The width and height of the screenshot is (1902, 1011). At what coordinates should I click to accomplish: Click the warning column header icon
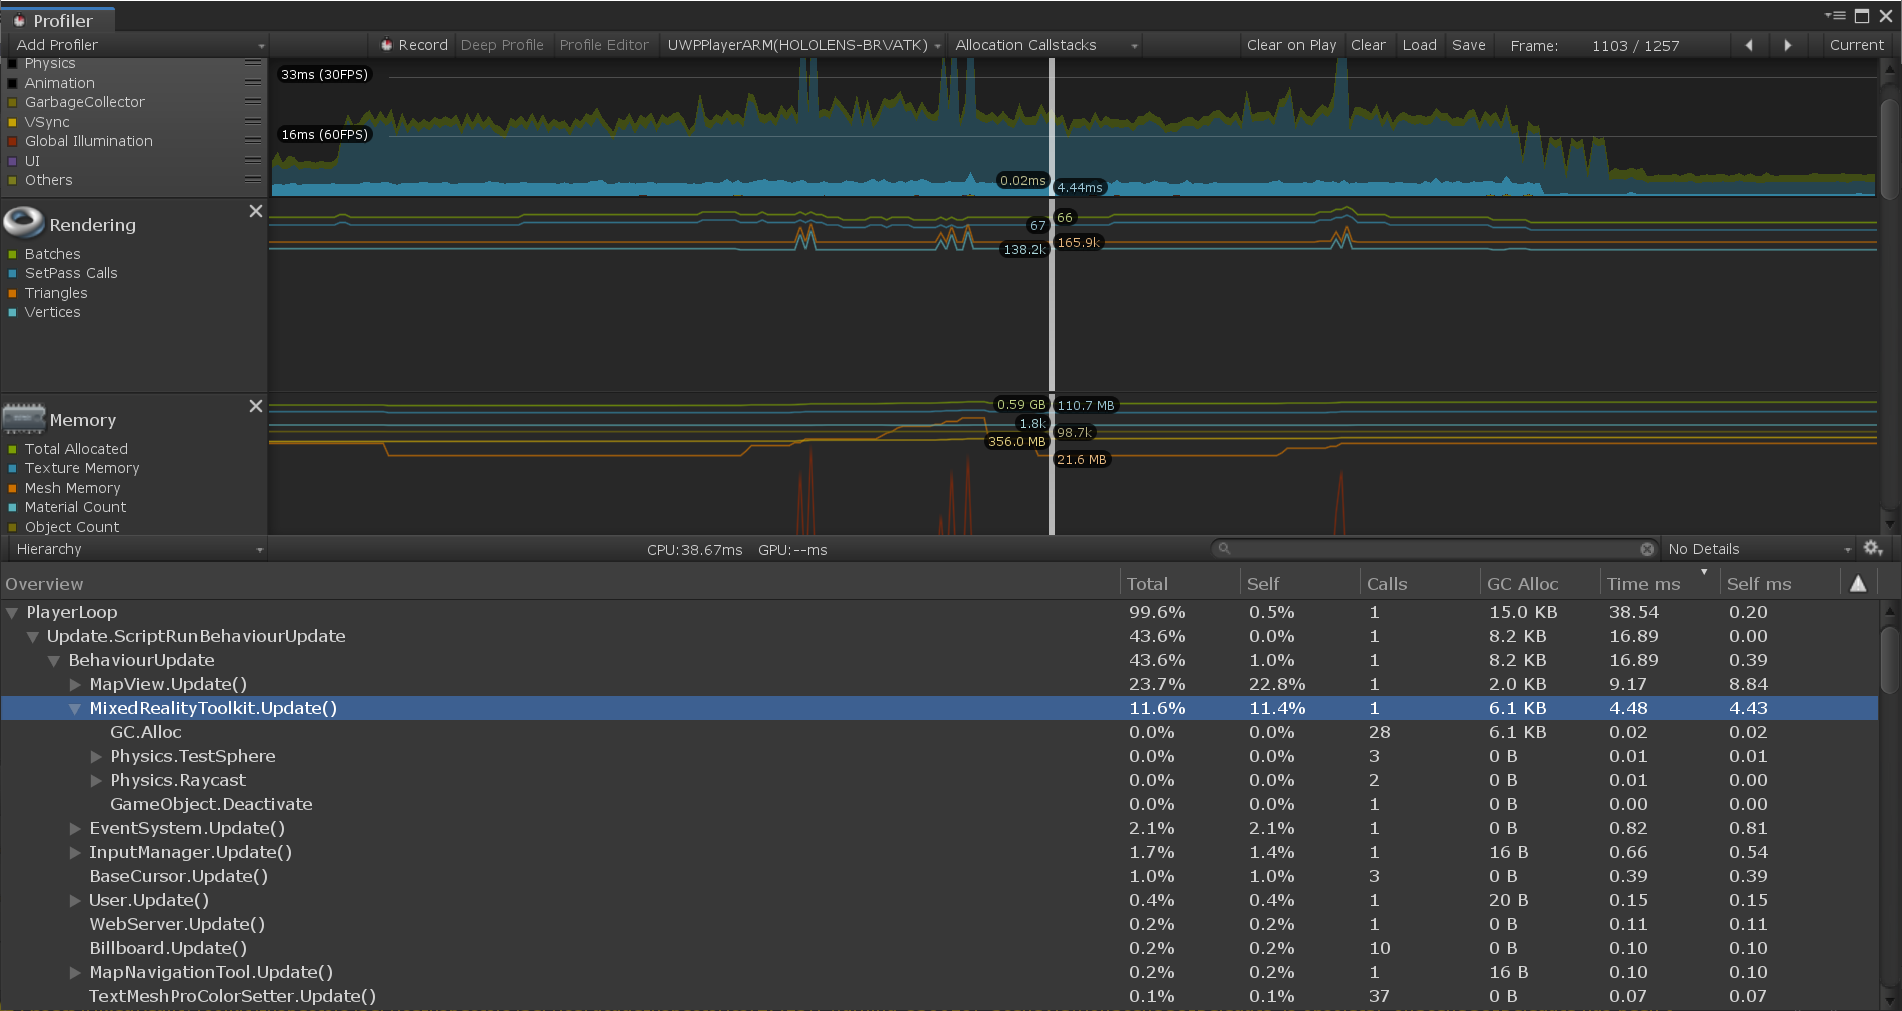(x=1858, y=584)
